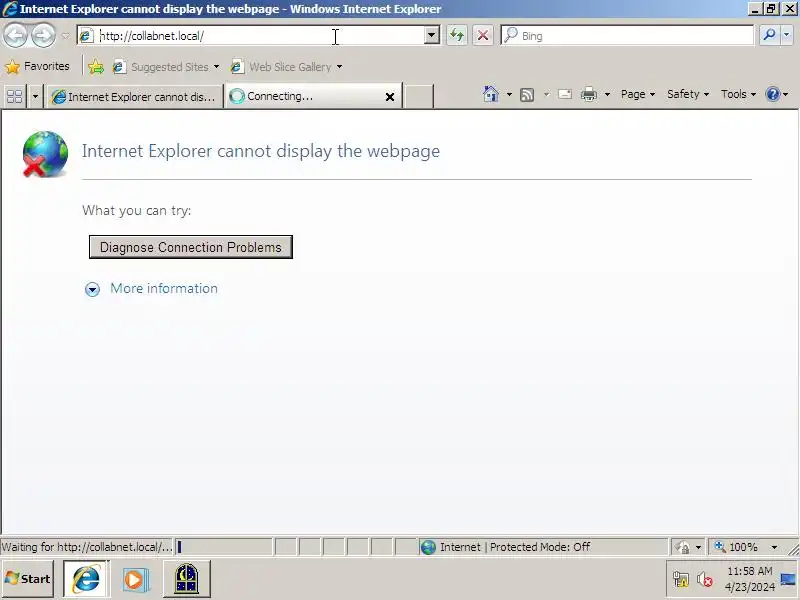Open the Help question mark menu
Image resolution: width=800 pixels, height=600 pixels.
[777, 94]
